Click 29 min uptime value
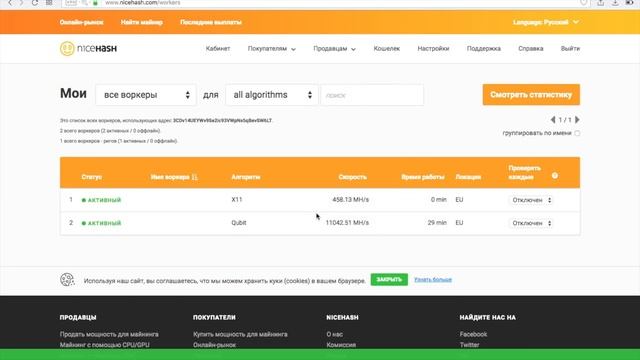This screenshot has width=640, height=360. pyautogui.click(x=437, y=223)
